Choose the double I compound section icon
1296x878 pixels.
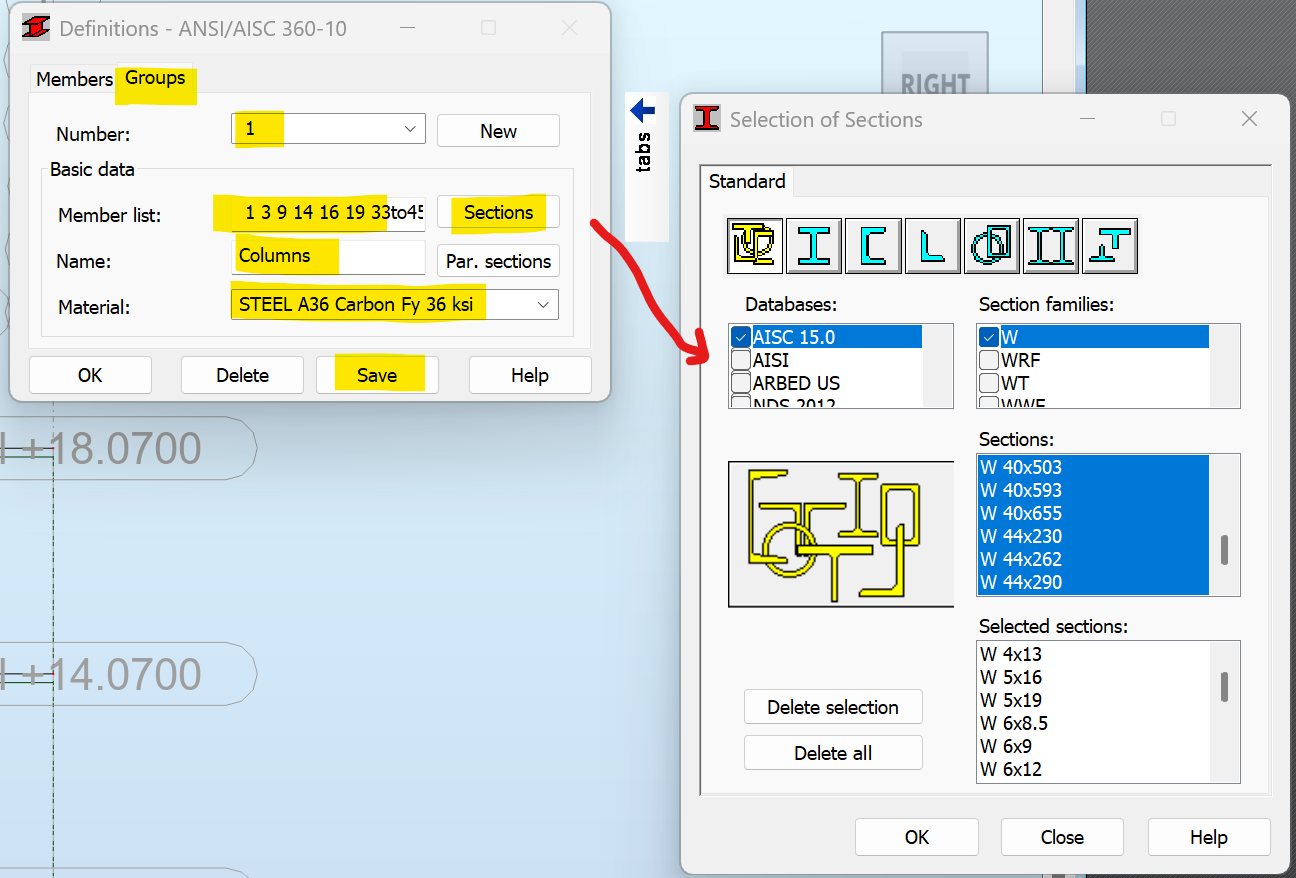coord(1051,245)
